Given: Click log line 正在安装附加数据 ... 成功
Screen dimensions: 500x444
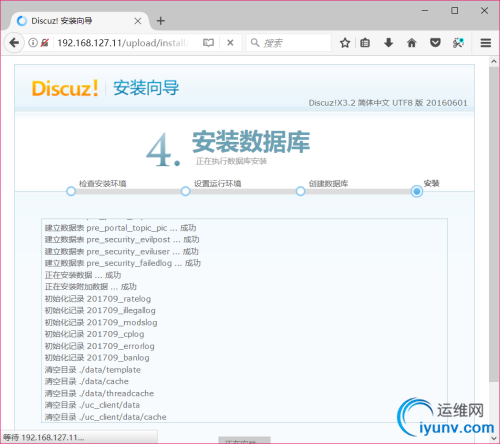Looking at the screenshot, I should 91,287.
